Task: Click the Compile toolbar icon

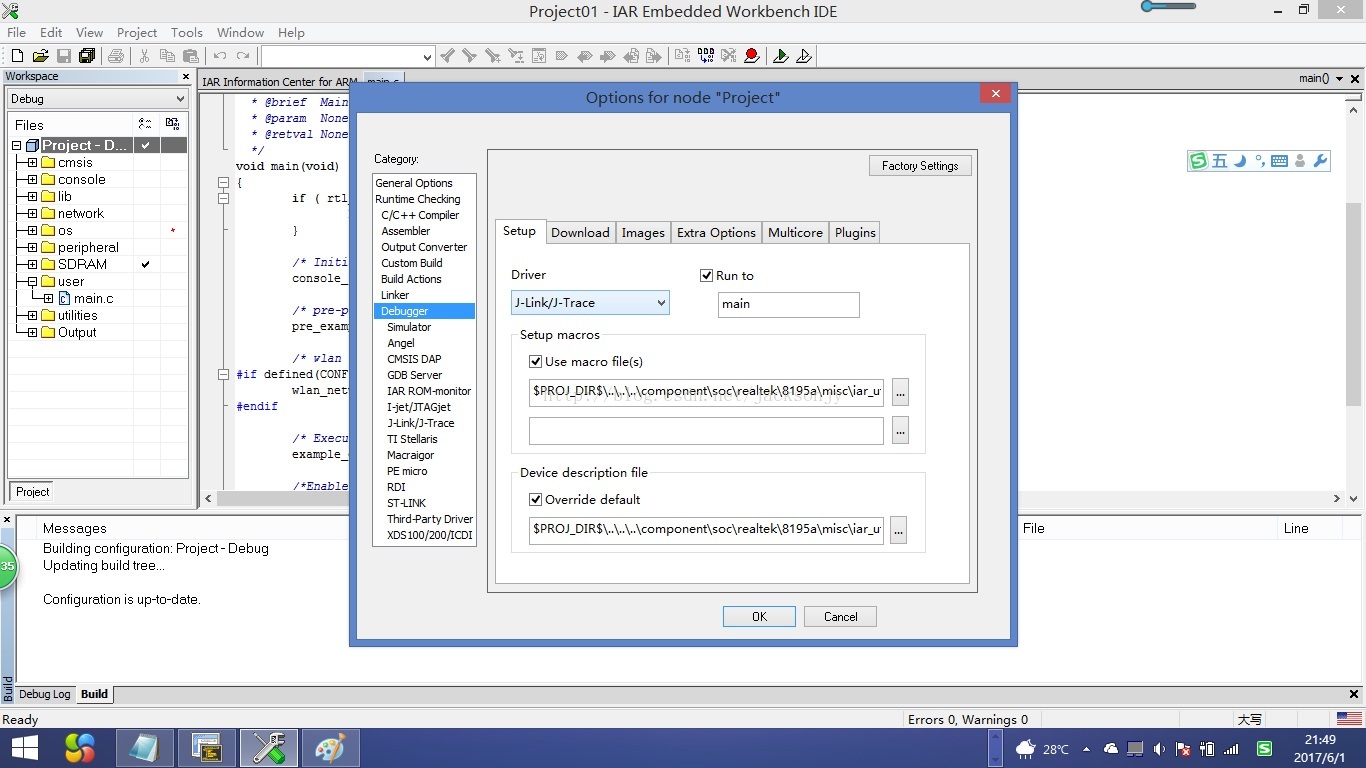Action: click(683, 56)
